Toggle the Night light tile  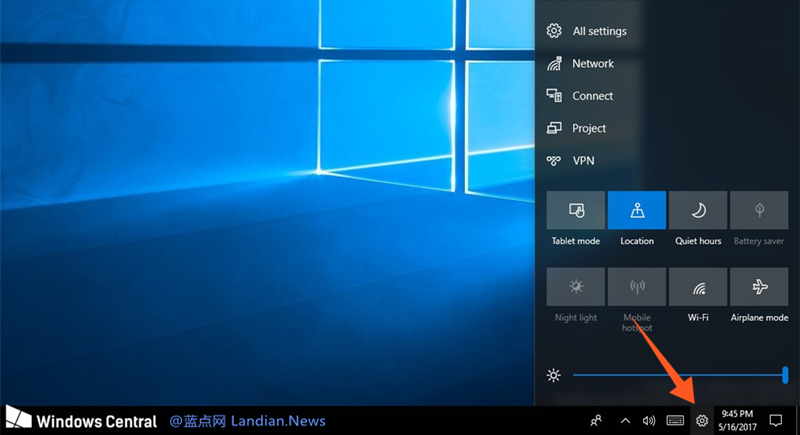tap(576, 287)
